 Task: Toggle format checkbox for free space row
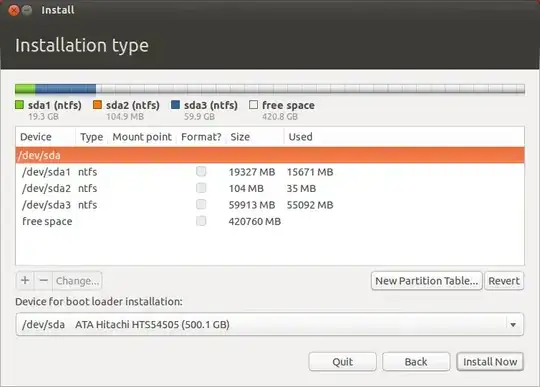tap(201, 221)
